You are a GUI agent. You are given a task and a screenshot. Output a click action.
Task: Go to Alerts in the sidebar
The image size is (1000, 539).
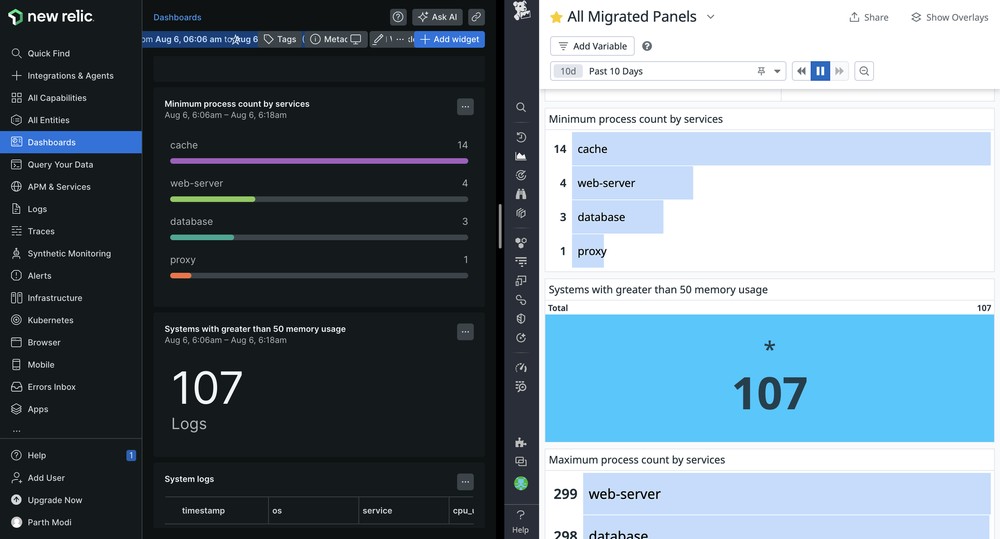click(x=39, y=276)
